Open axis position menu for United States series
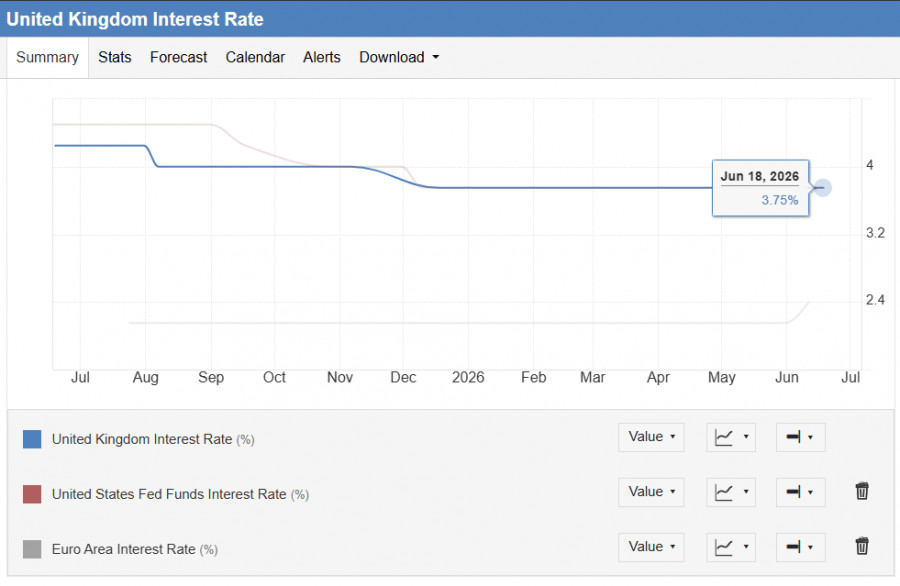The image size is (900, 586). 800,492
